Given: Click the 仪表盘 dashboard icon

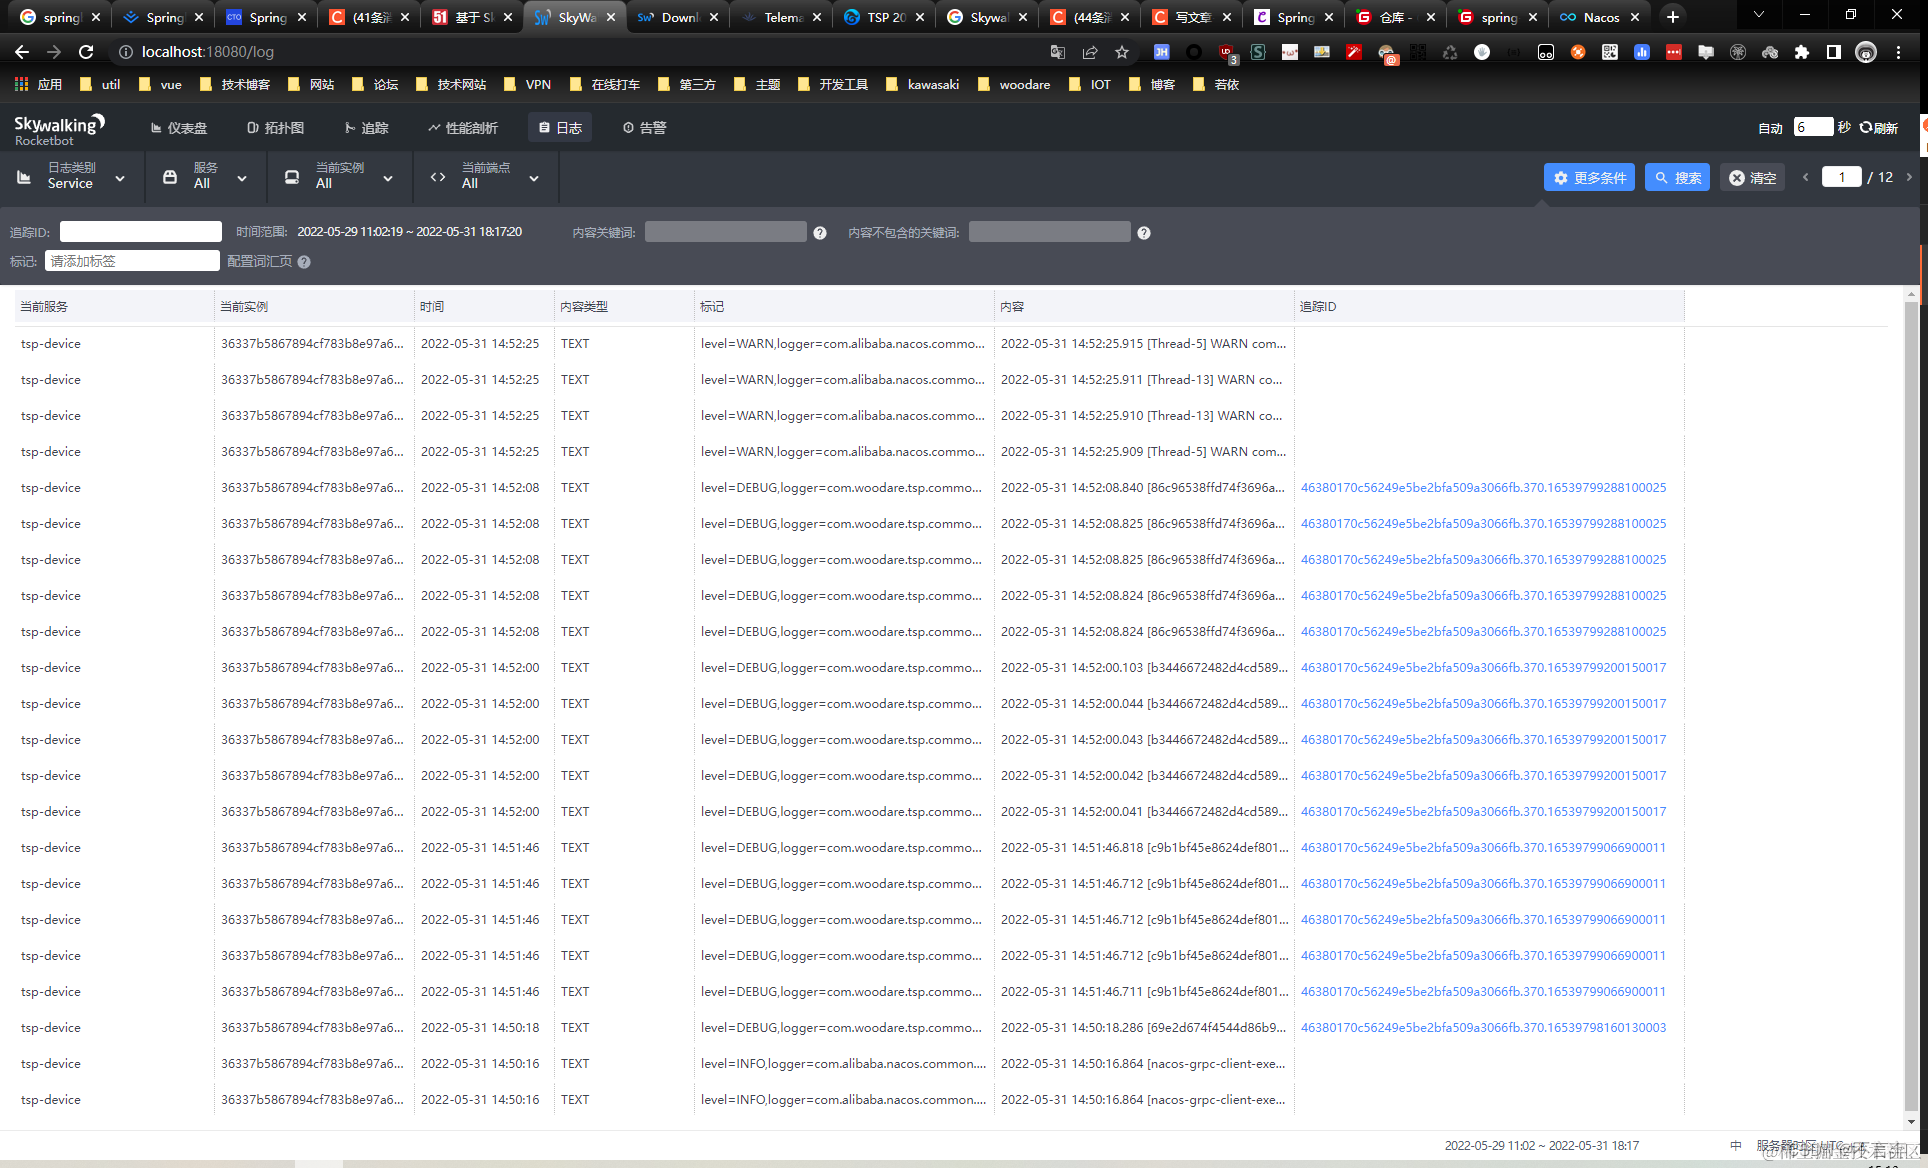Looking at the screenshot, I should [156, 128].
